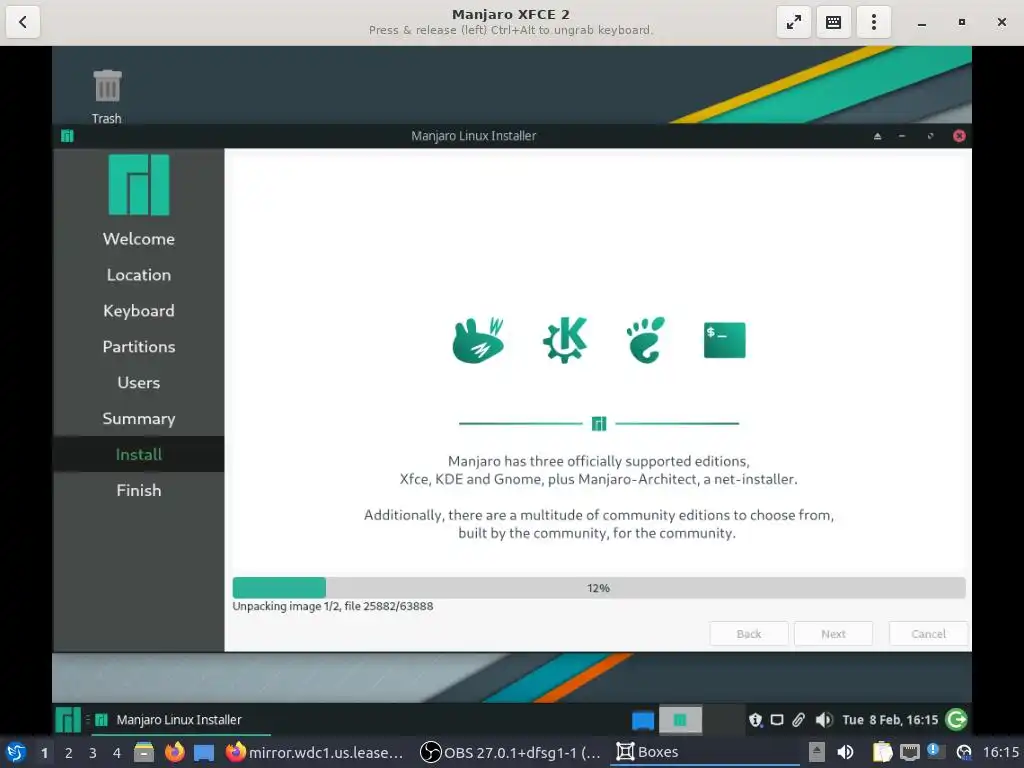
Task: Switch to host workspace 3
Action: [93, 753]
